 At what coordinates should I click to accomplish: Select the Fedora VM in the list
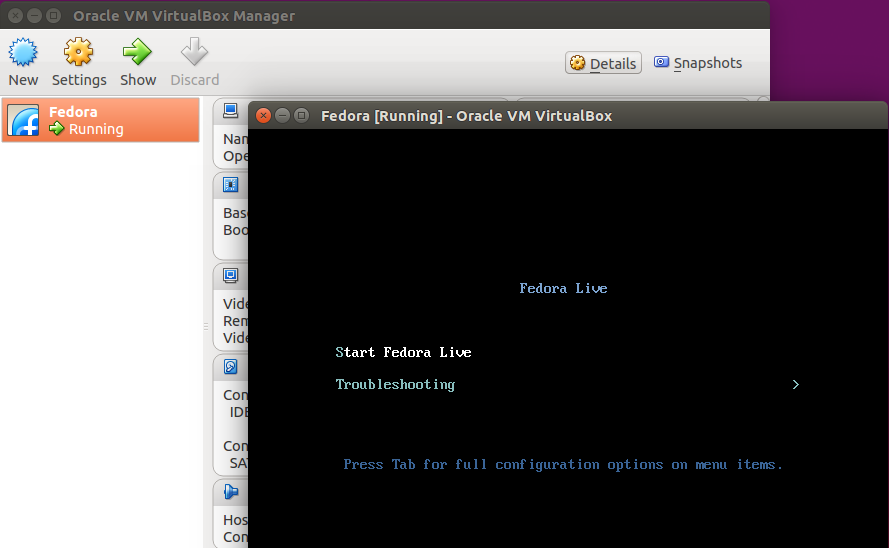coord(100,120)
